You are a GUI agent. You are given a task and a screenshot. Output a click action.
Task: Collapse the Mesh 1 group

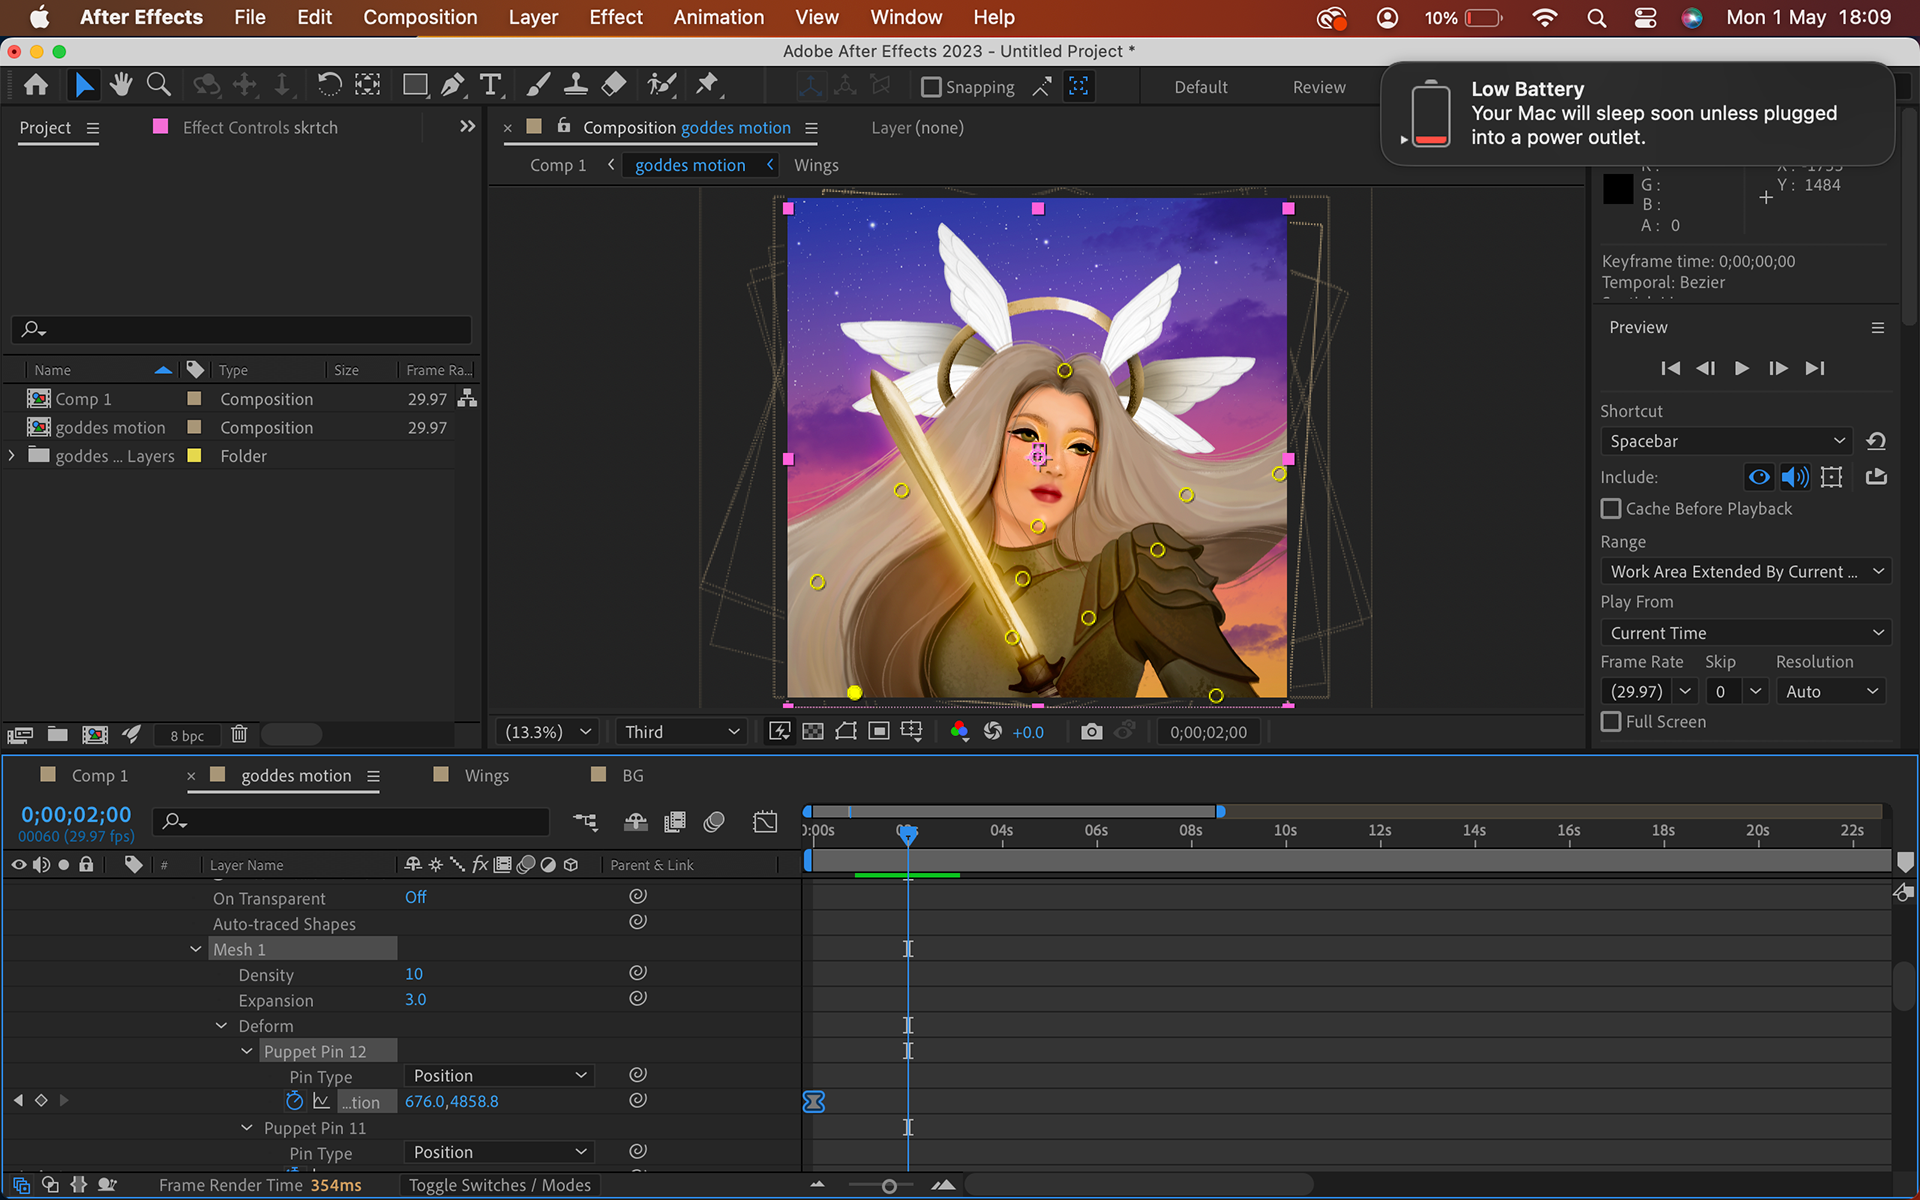(x=196, y=949)
